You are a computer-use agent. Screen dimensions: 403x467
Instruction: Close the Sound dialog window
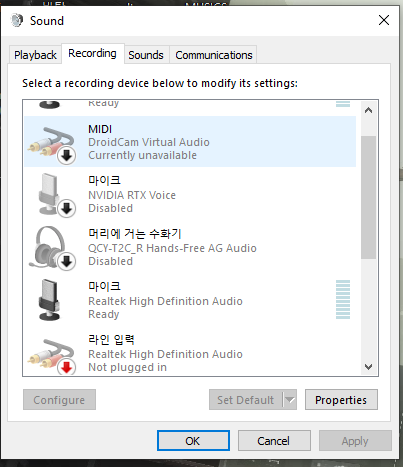click(x=384, y=20)
